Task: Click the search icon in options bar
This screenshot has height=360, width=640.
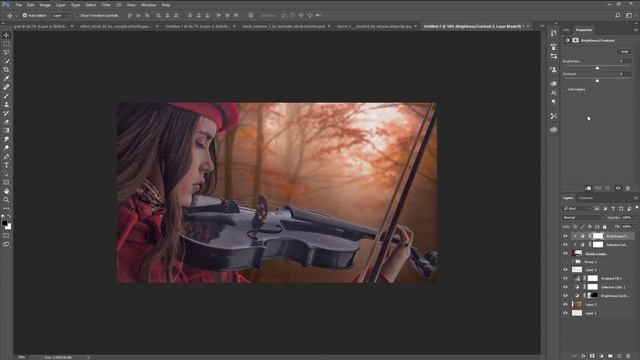Action: click(618, 16)
